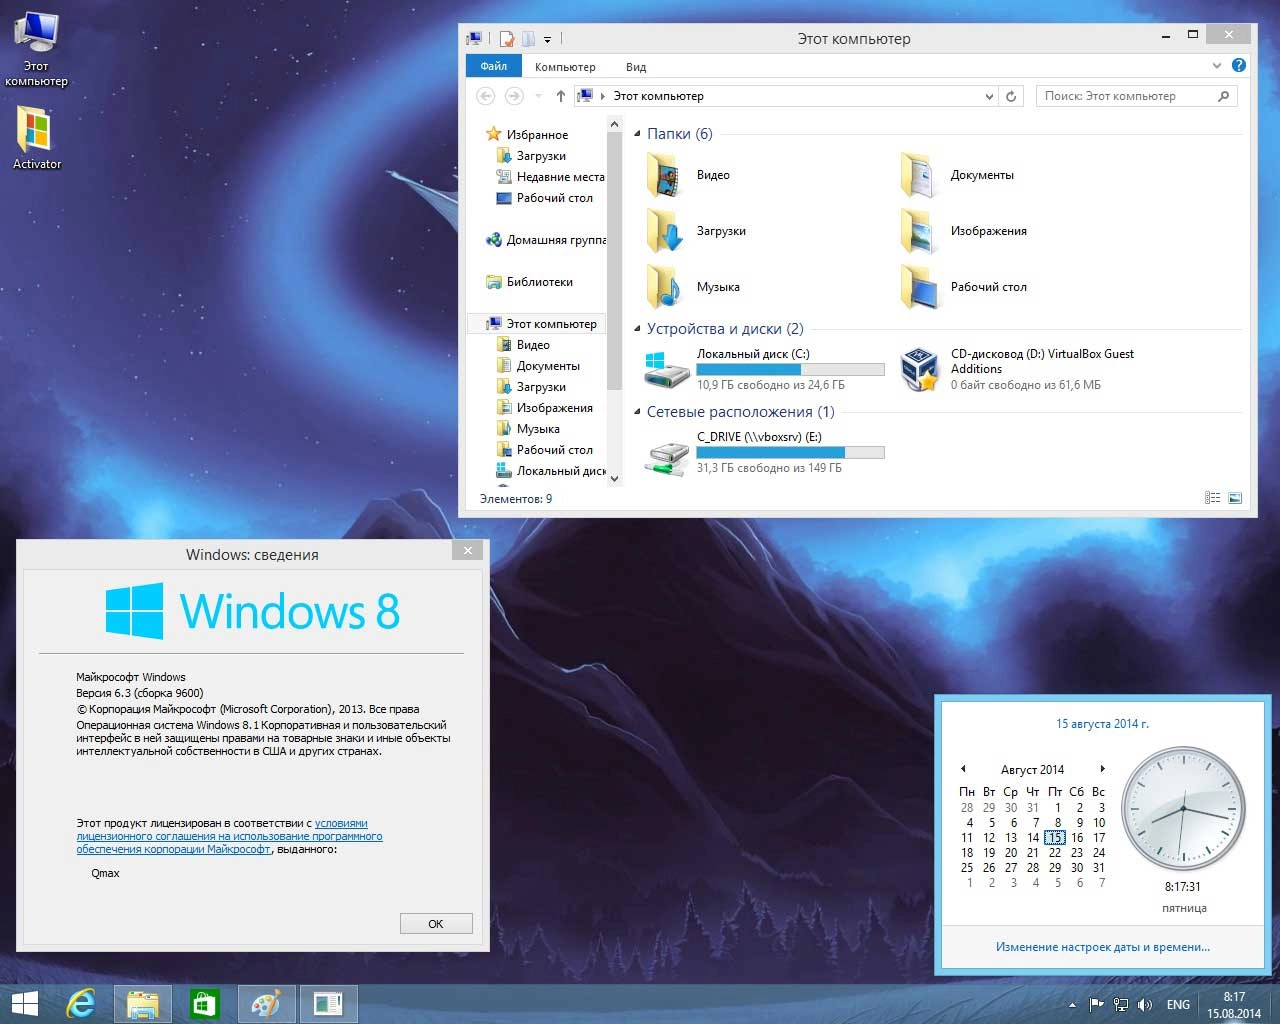Collapse Сетевые расположения (1) group
1280x1024 pixels.
pos(638,412)
